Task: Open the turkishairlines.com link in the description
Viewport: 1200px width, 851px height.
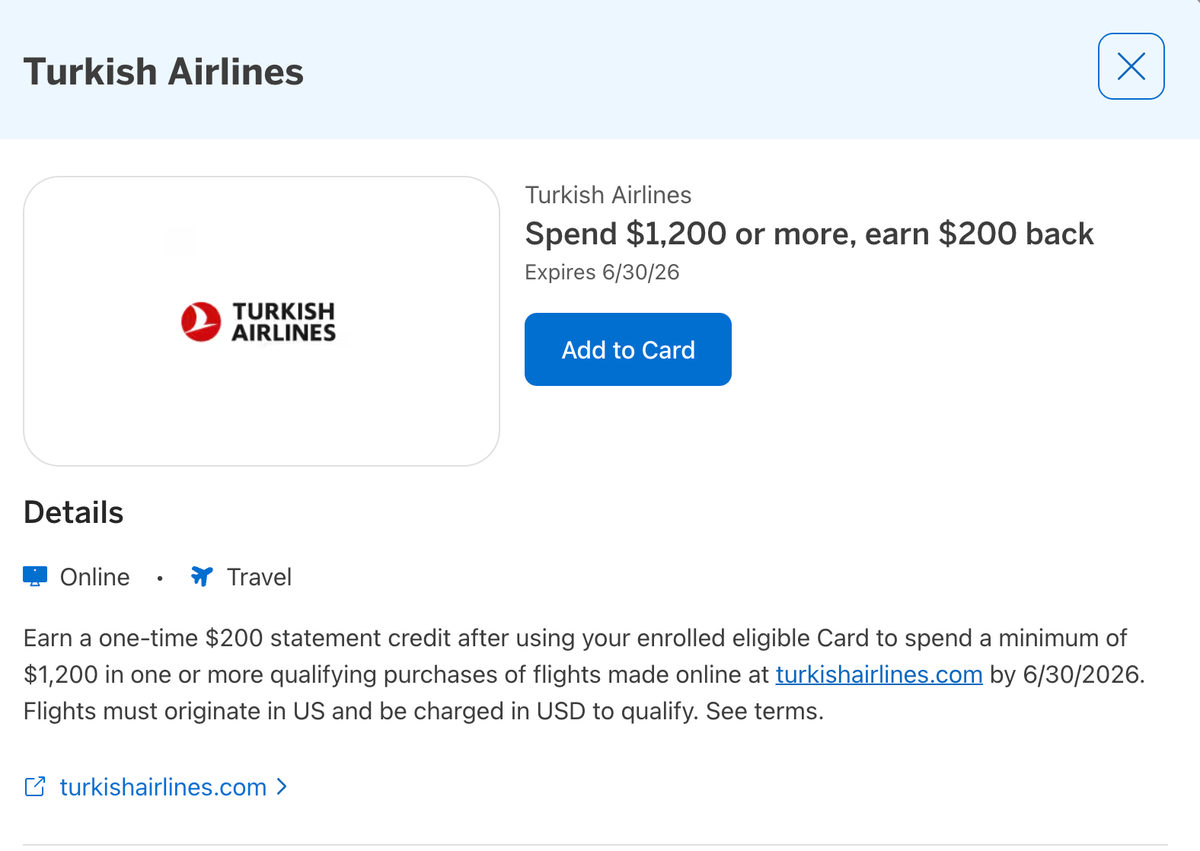Action: click(879, 674)
